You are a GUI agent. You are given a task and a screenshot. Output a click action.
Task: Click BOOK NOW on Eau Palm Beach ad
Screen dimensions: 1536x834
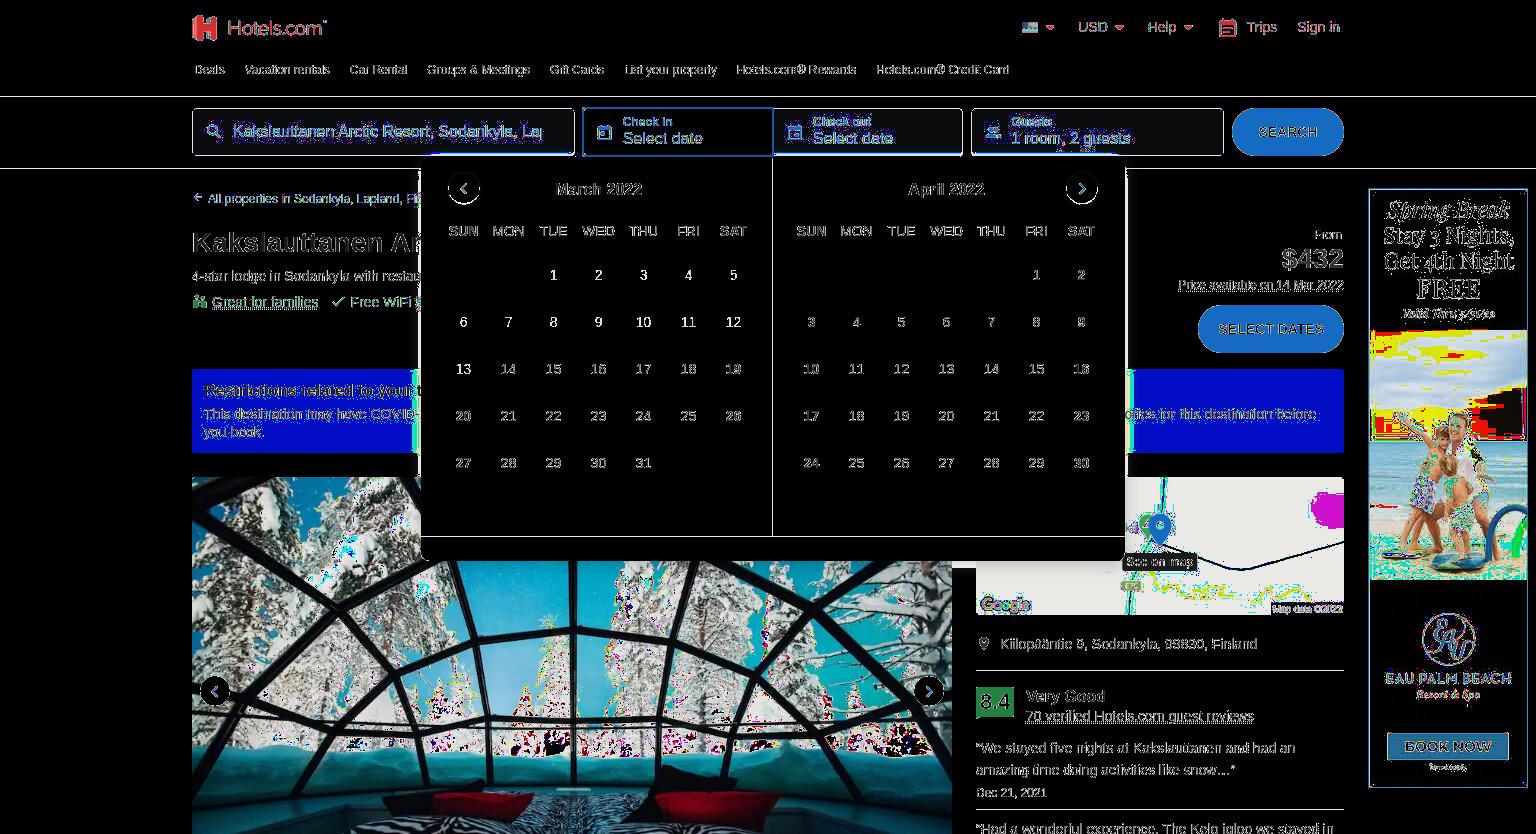pos(1447,746)
